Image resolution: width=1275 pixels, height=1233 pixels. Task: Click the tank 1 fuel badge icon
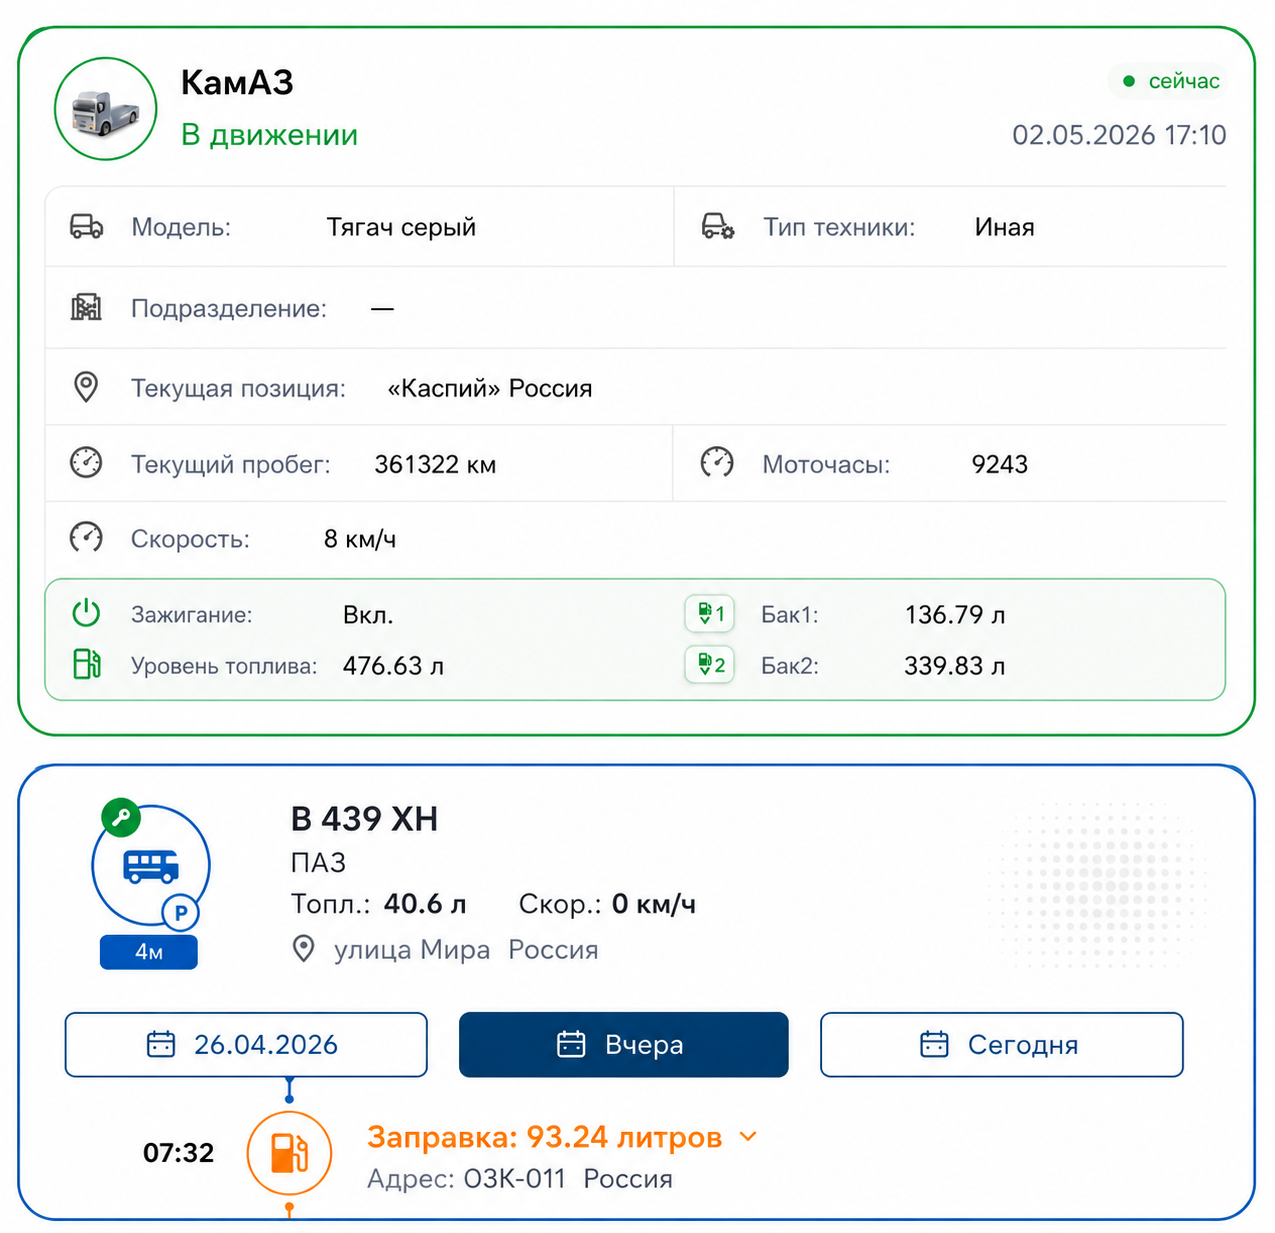click(710, 614)
